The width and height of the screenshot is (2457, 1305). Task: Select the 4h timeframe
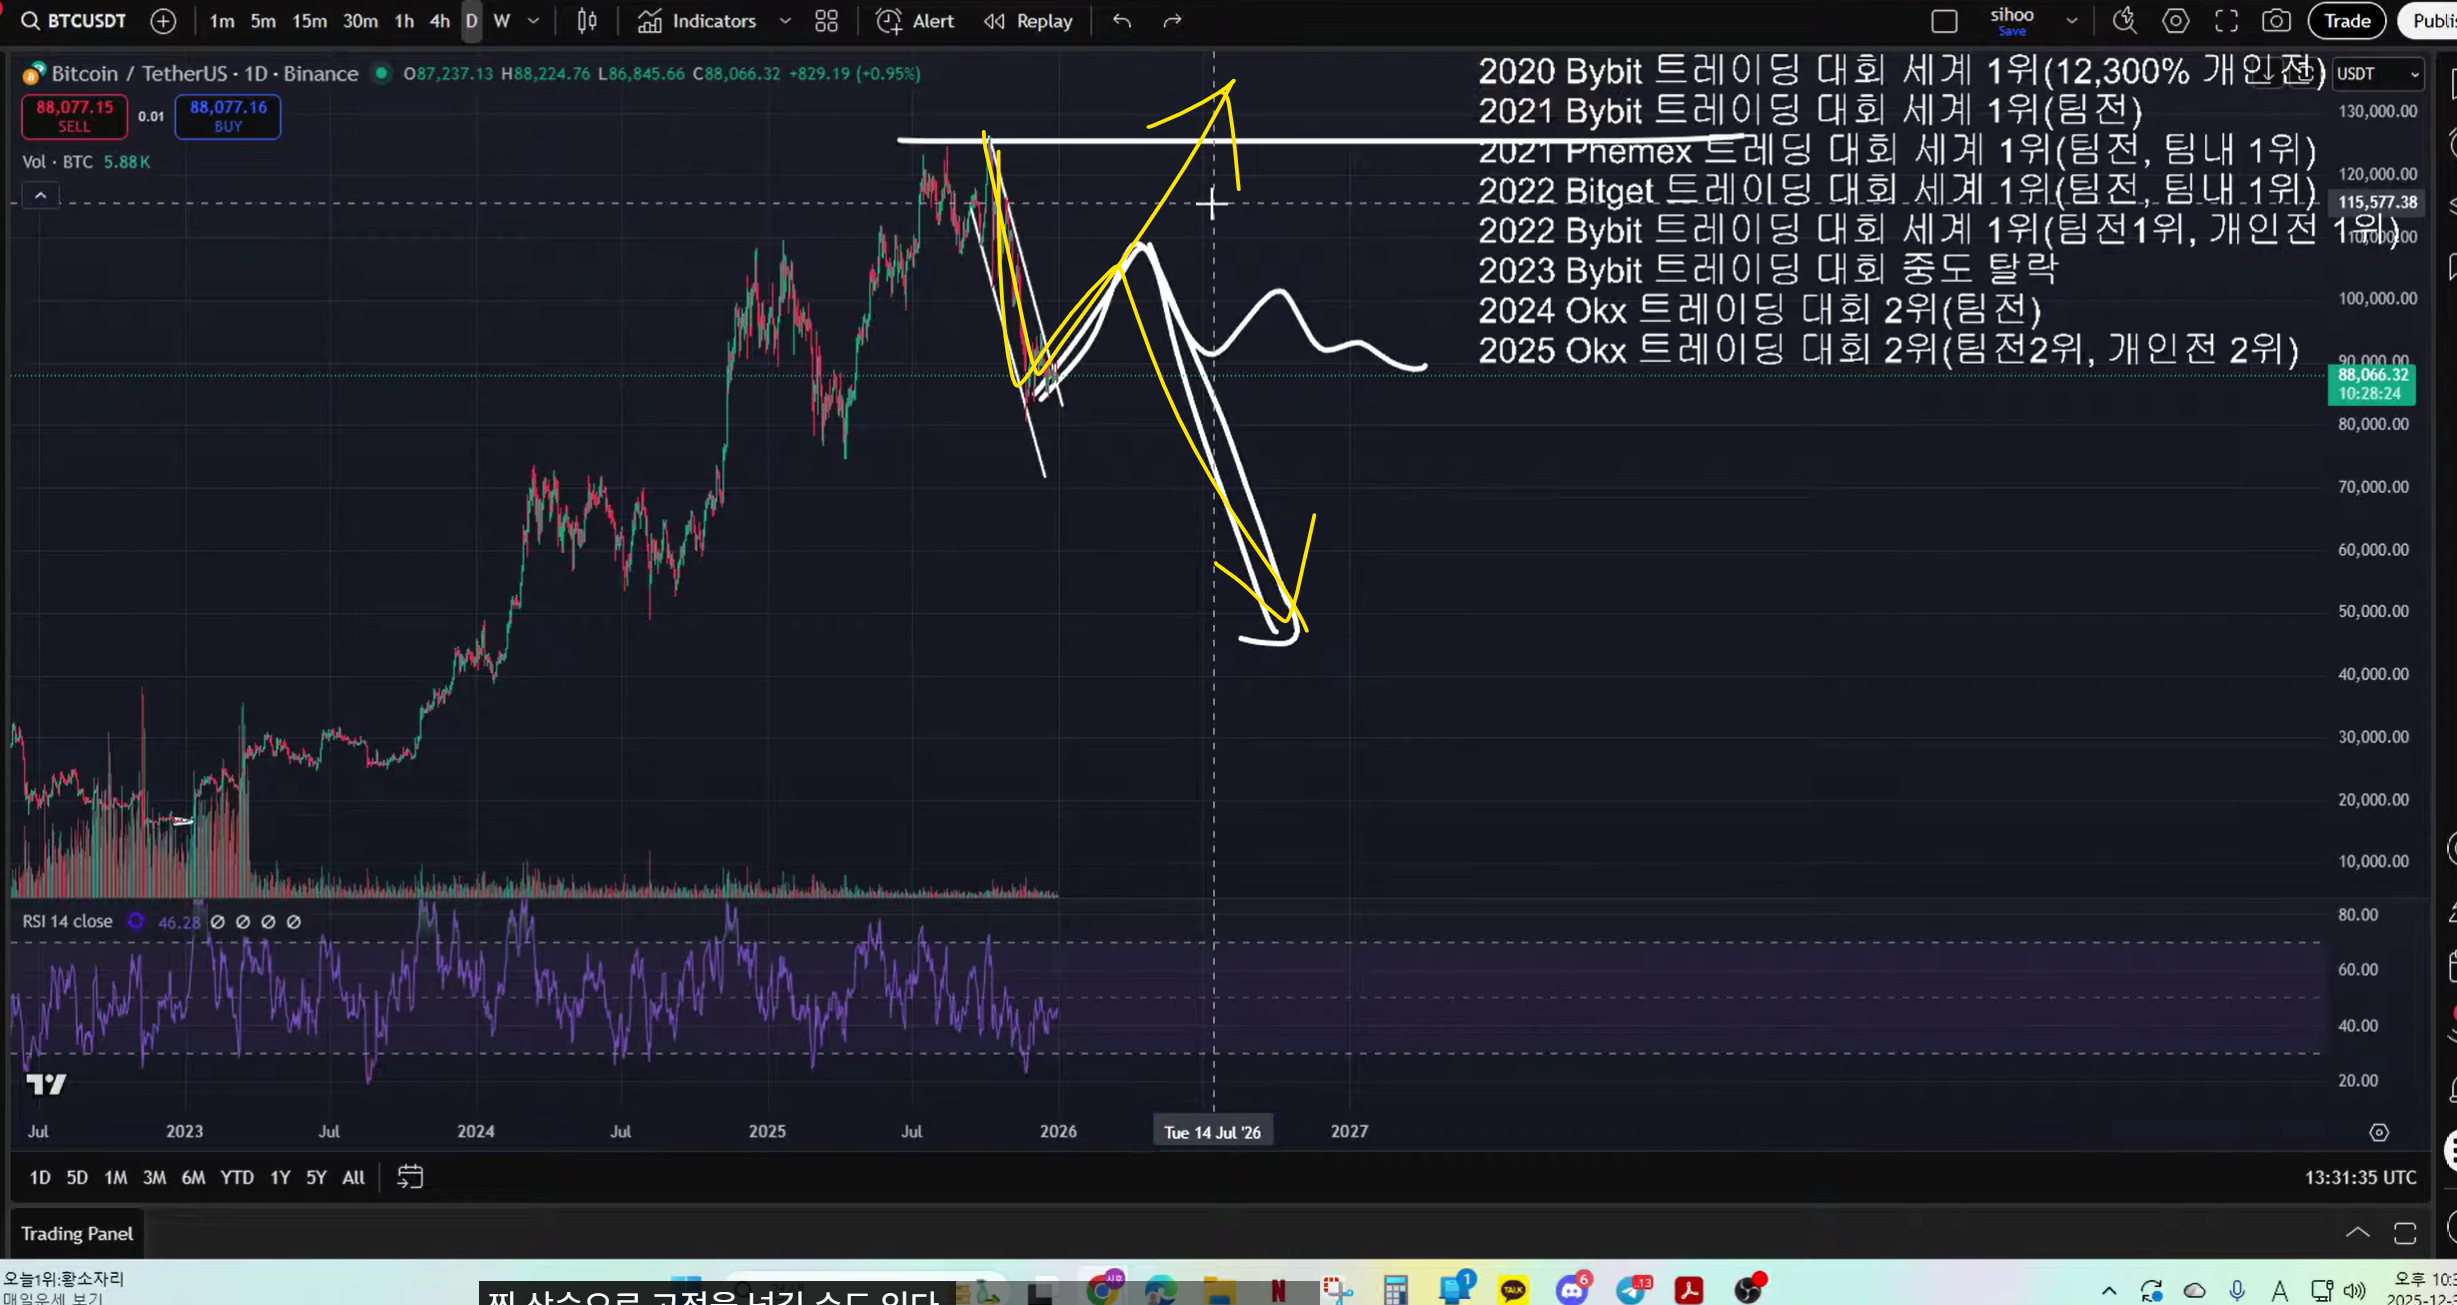[x=439, y=21]
